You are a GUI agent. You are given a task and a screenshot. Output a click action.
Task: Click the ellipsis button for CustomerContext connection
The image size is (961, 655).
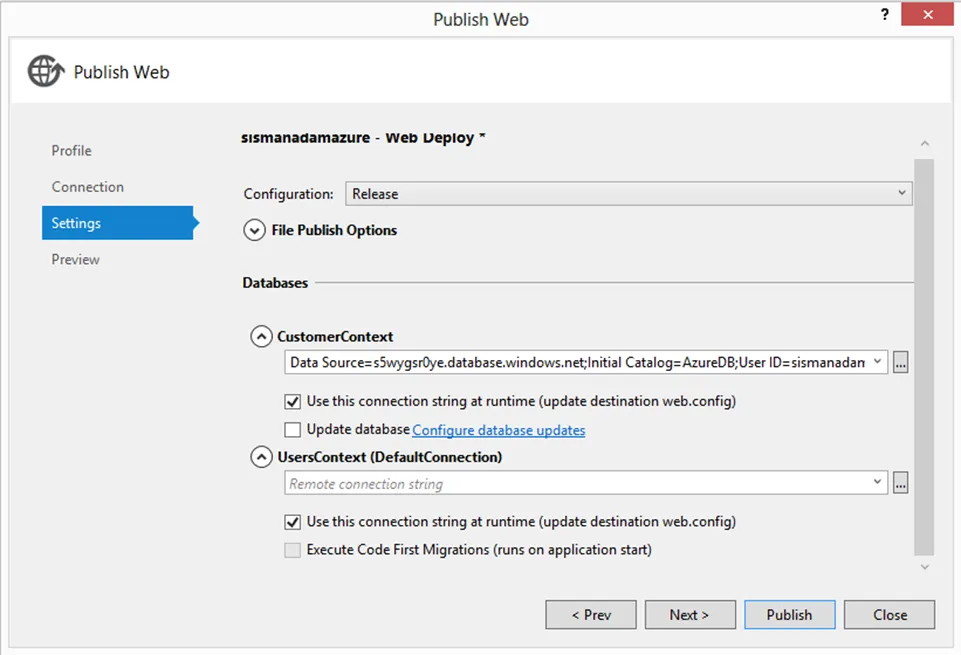[900, 362]
